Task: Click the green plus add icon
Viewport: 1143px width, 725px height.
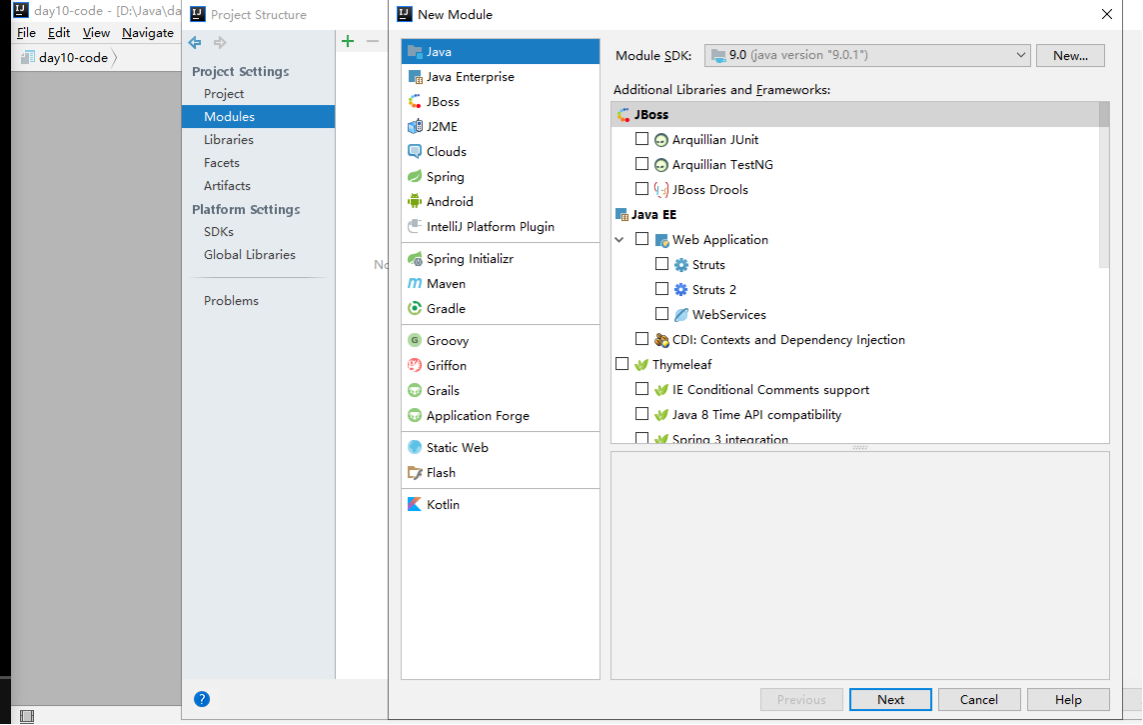Action: tap(347, 41)
